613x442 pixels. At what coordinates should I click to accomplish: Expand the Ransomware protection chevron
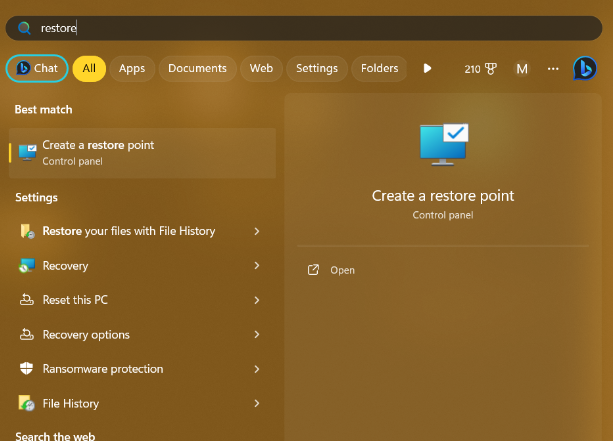(x=257, y=369)
